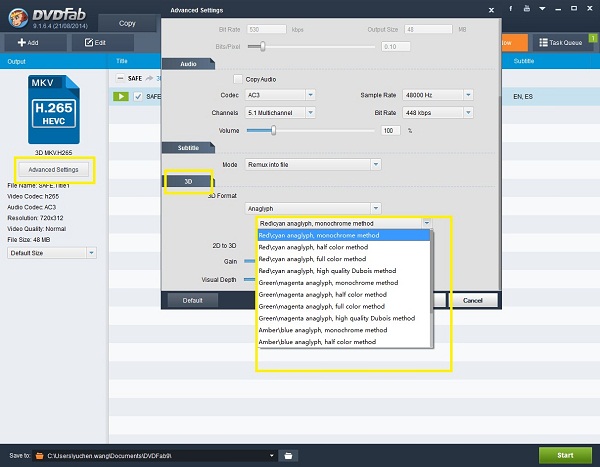Click the Video Codec: h265 text
This screenshot has width=600, height=467.
coord(33,196)
